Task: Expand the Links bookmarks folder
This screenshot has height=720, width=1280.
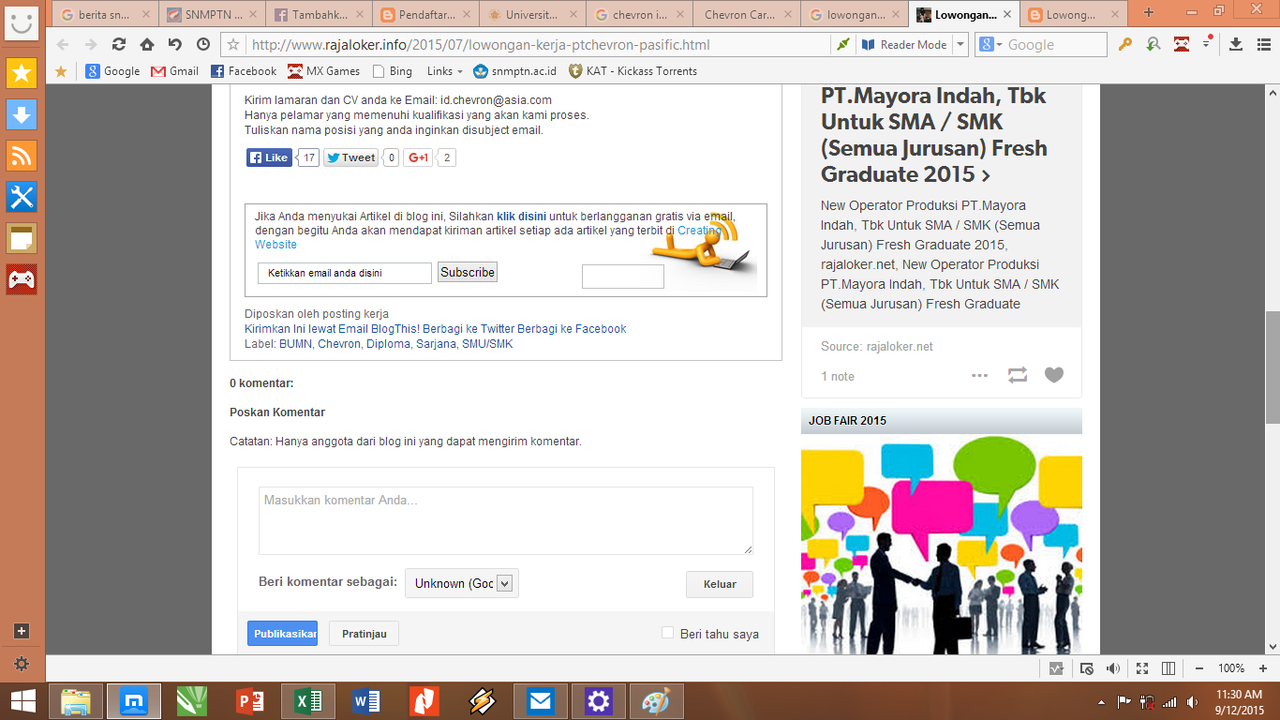Action: (x=445, y=71)
